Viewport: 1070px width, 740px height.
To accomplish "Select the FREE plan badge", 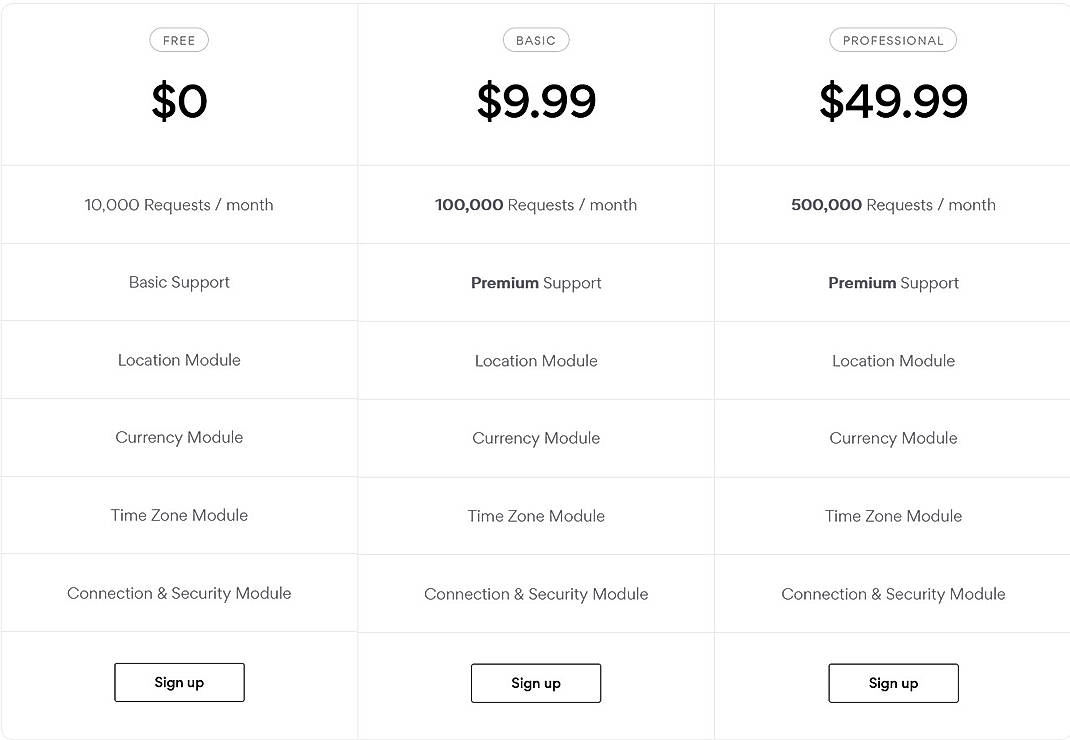I will pos(179,40).
